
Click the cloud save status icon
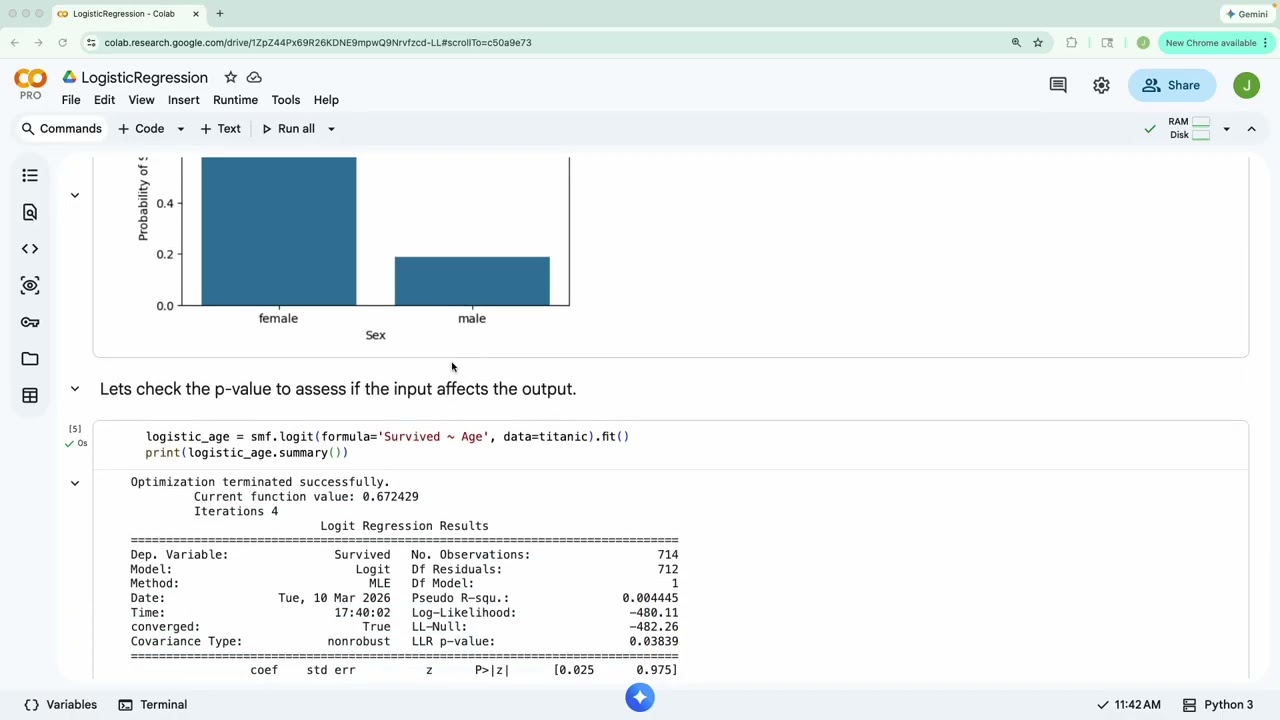tap(254, 77)
